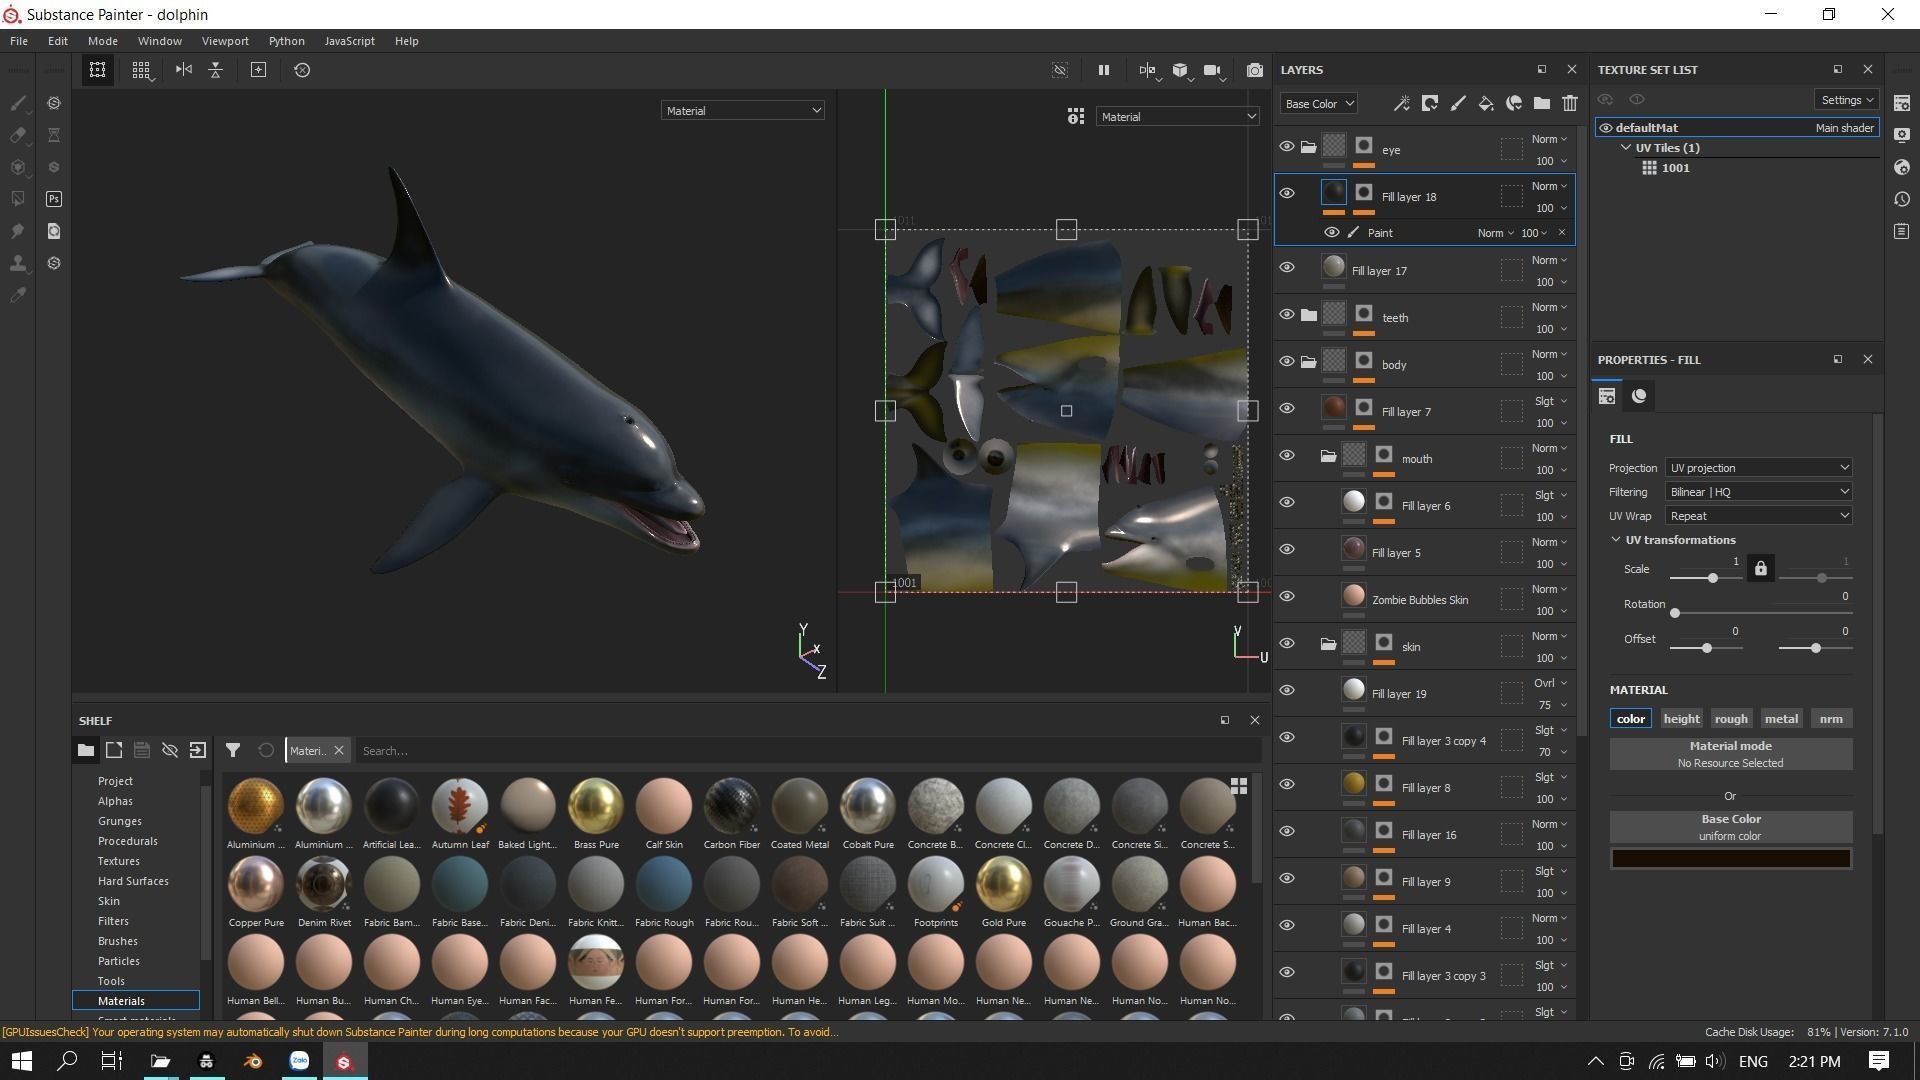The height and width of the screenshot is (1080, 1920).
Task: Hide Fill layer 19
Action: (x=1287, y=691)
